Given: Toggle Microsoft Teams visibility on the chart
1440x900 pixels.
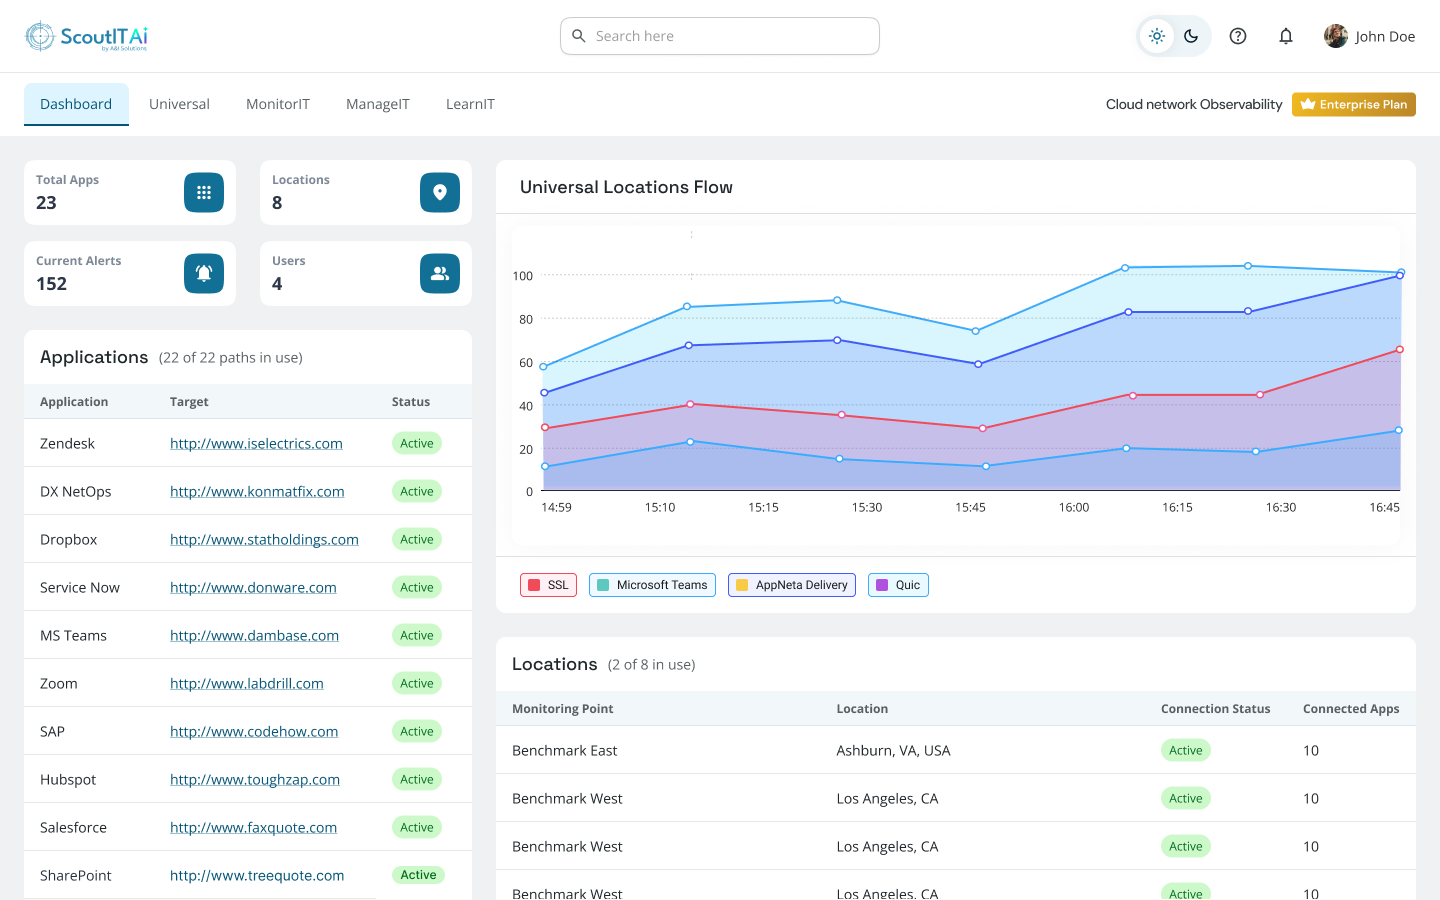Looking at the screenshot, I should click(x=652, y=585).
